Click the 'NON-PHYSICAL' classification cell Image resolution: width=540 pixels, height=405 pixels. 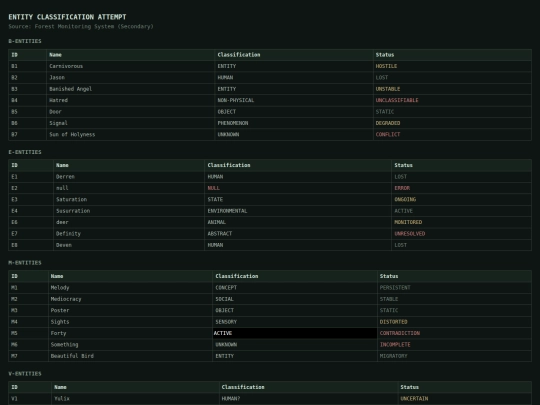click(x=294, y=100)
